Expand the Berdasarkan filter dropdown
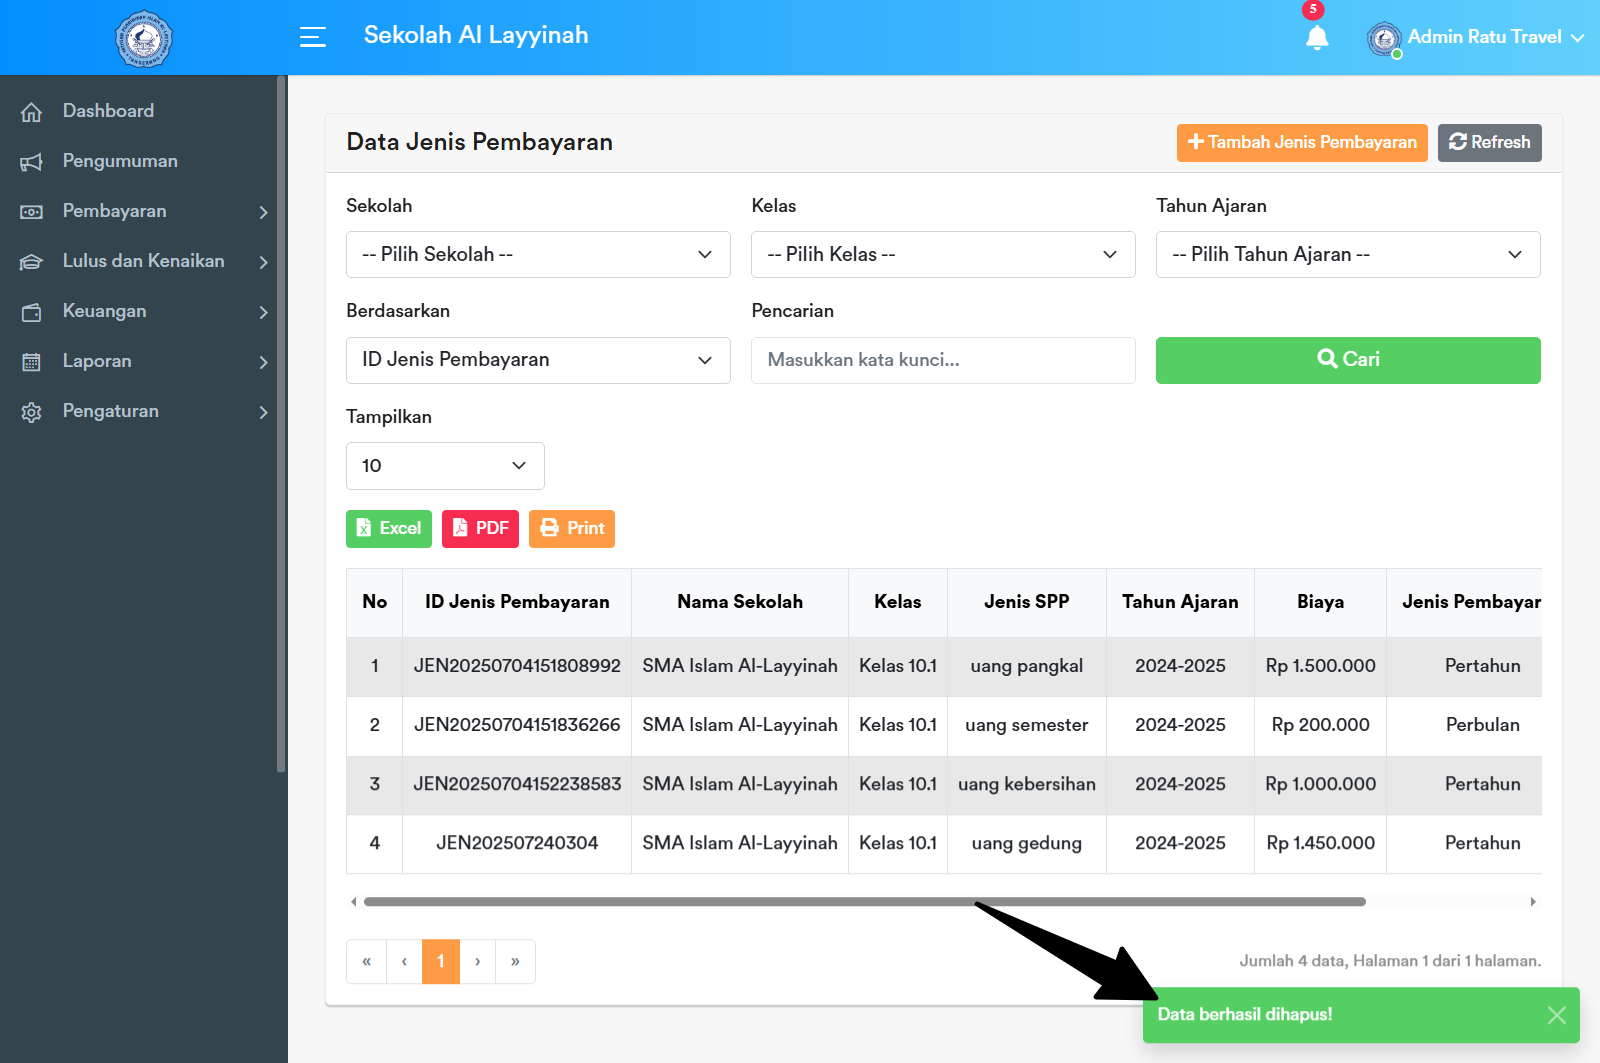 pos(538,360)
